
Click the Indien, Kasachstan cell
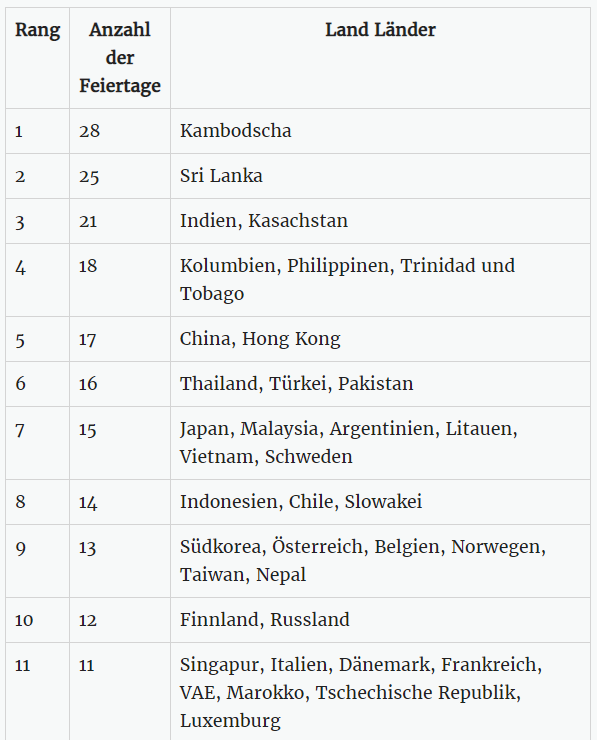[380, 221]
